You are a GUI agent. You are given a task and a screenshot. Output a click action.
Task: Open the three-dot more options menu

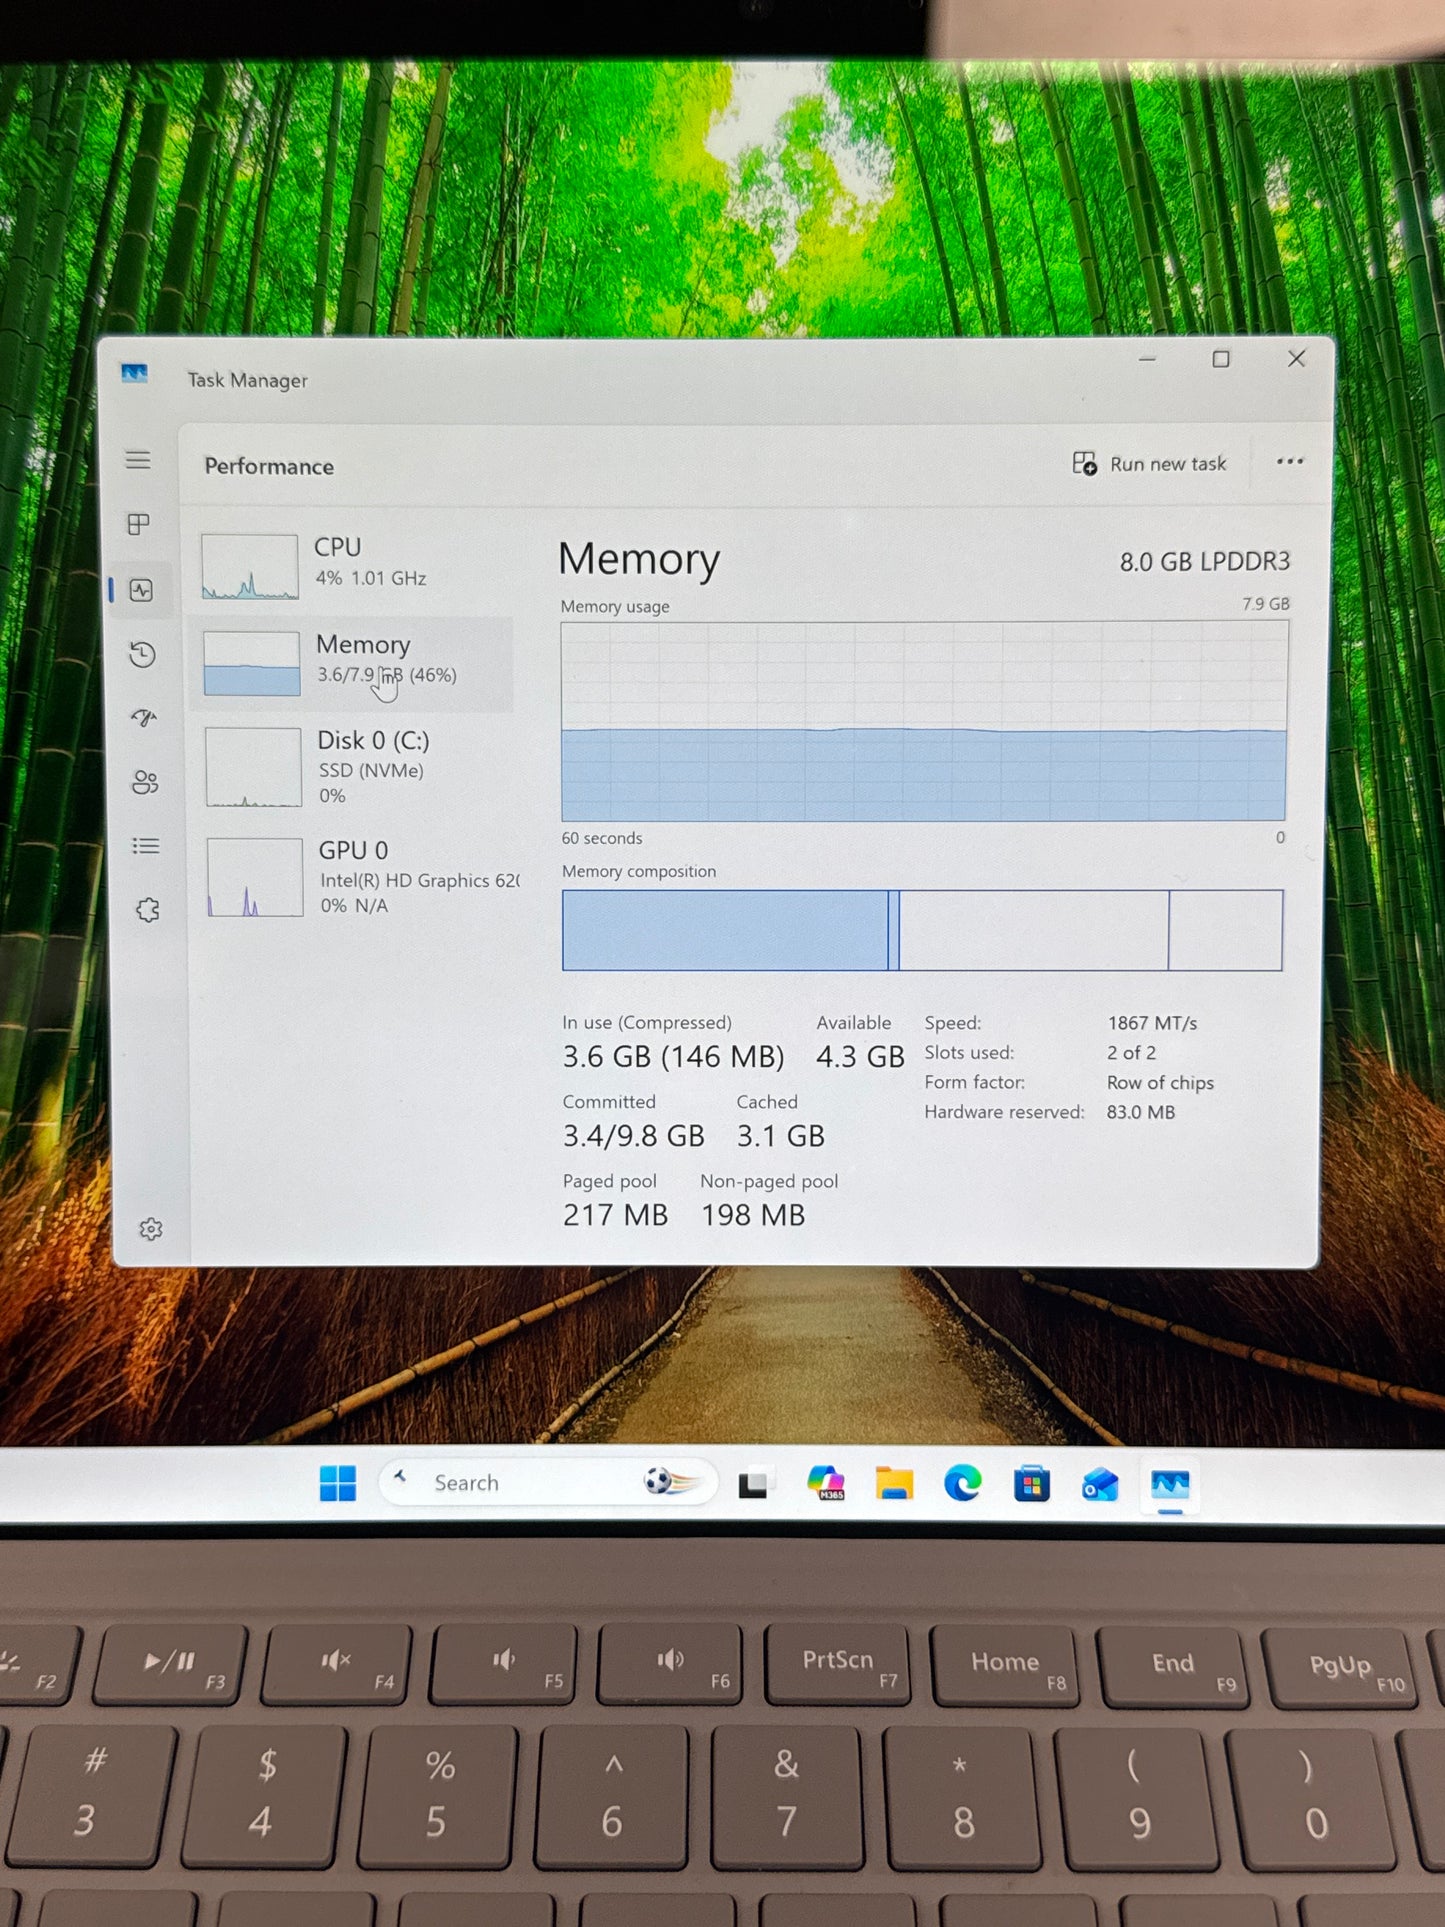(x=1290, y=461)
